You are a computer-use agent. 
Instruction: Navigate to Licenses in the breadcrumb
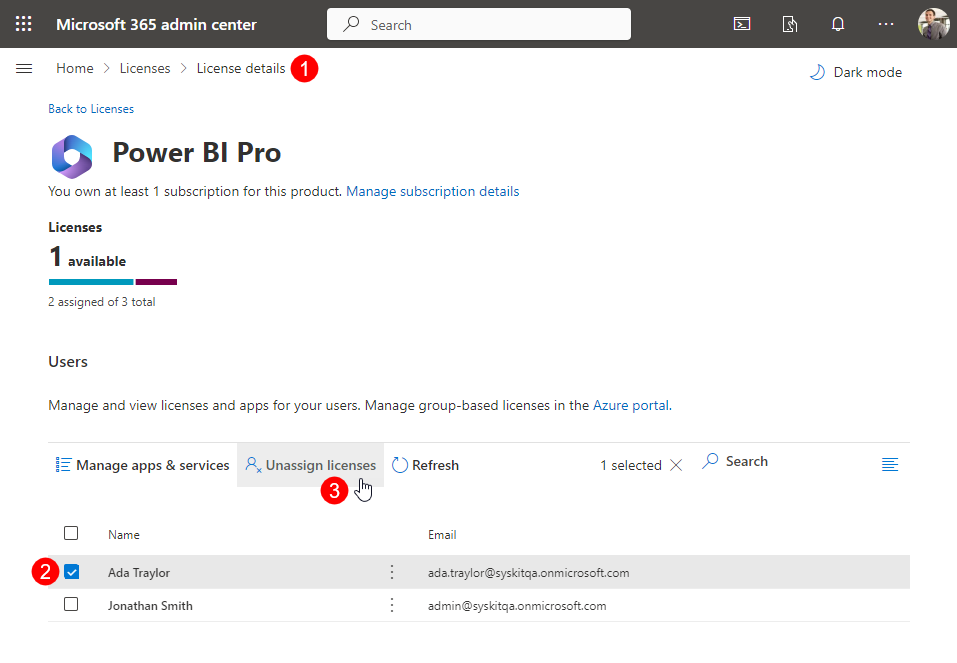pos(145,68)
